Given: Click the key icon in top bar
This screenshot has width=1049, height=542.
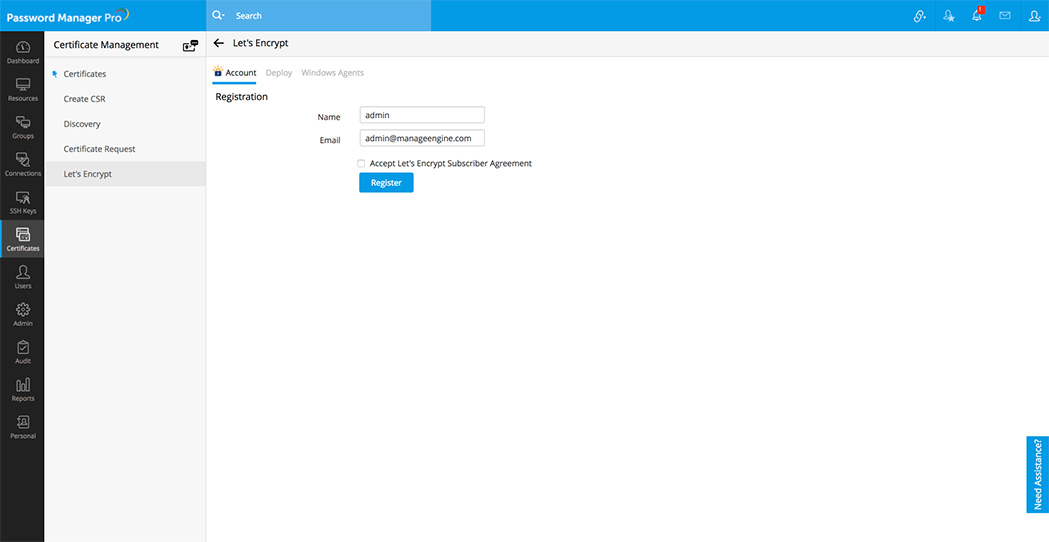Looking at the screenshot, I should point(919,16).
